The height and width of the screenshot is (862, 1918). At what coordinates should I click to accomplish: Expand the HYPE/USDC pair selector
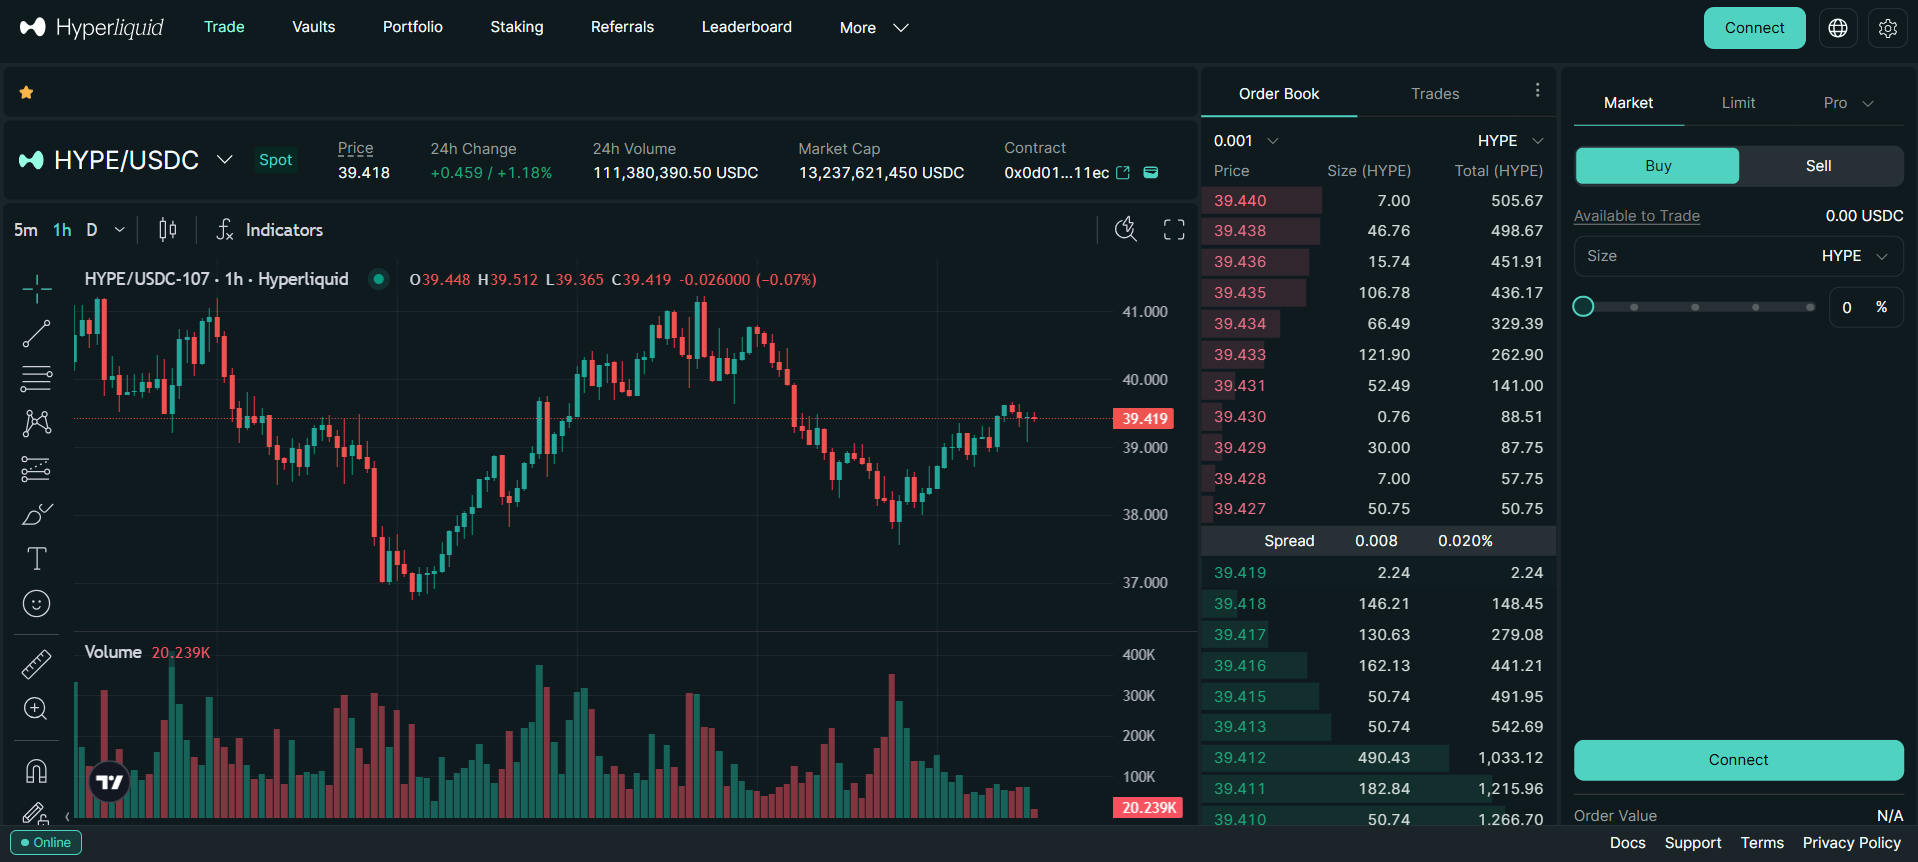[x=225, y=160]
